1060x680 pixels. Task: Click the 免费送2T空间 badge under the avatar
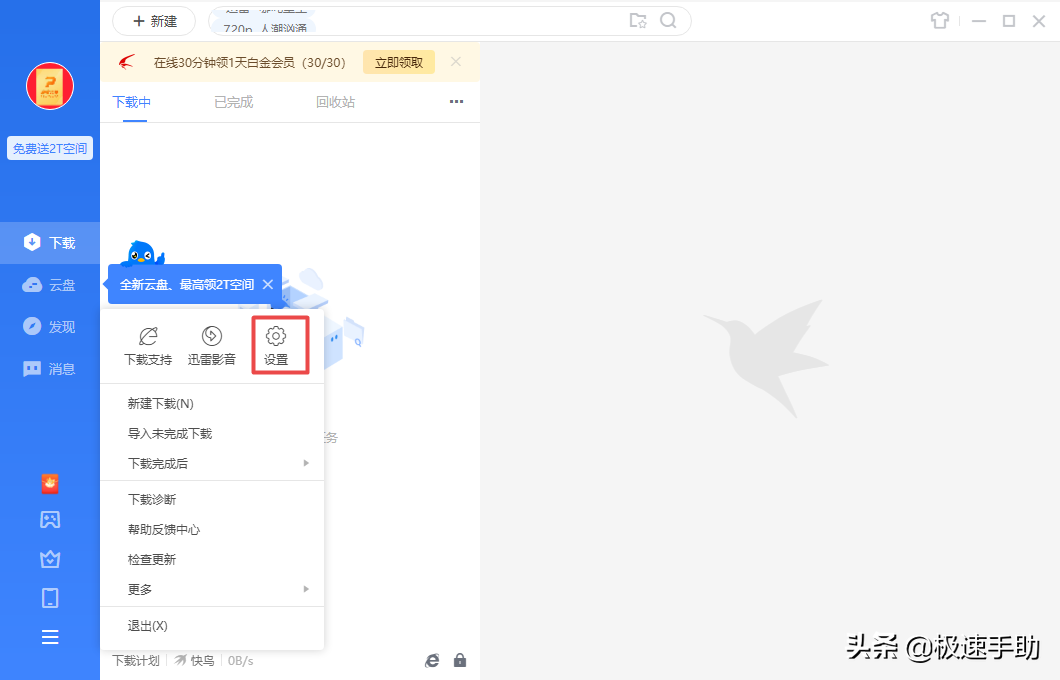click(49, 147)
